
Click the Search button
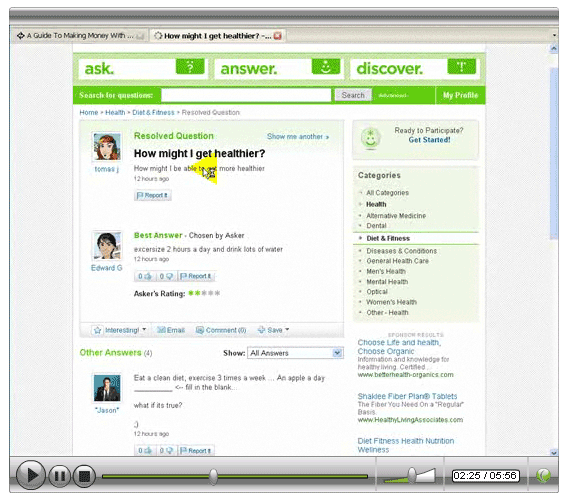pos(353,95)
